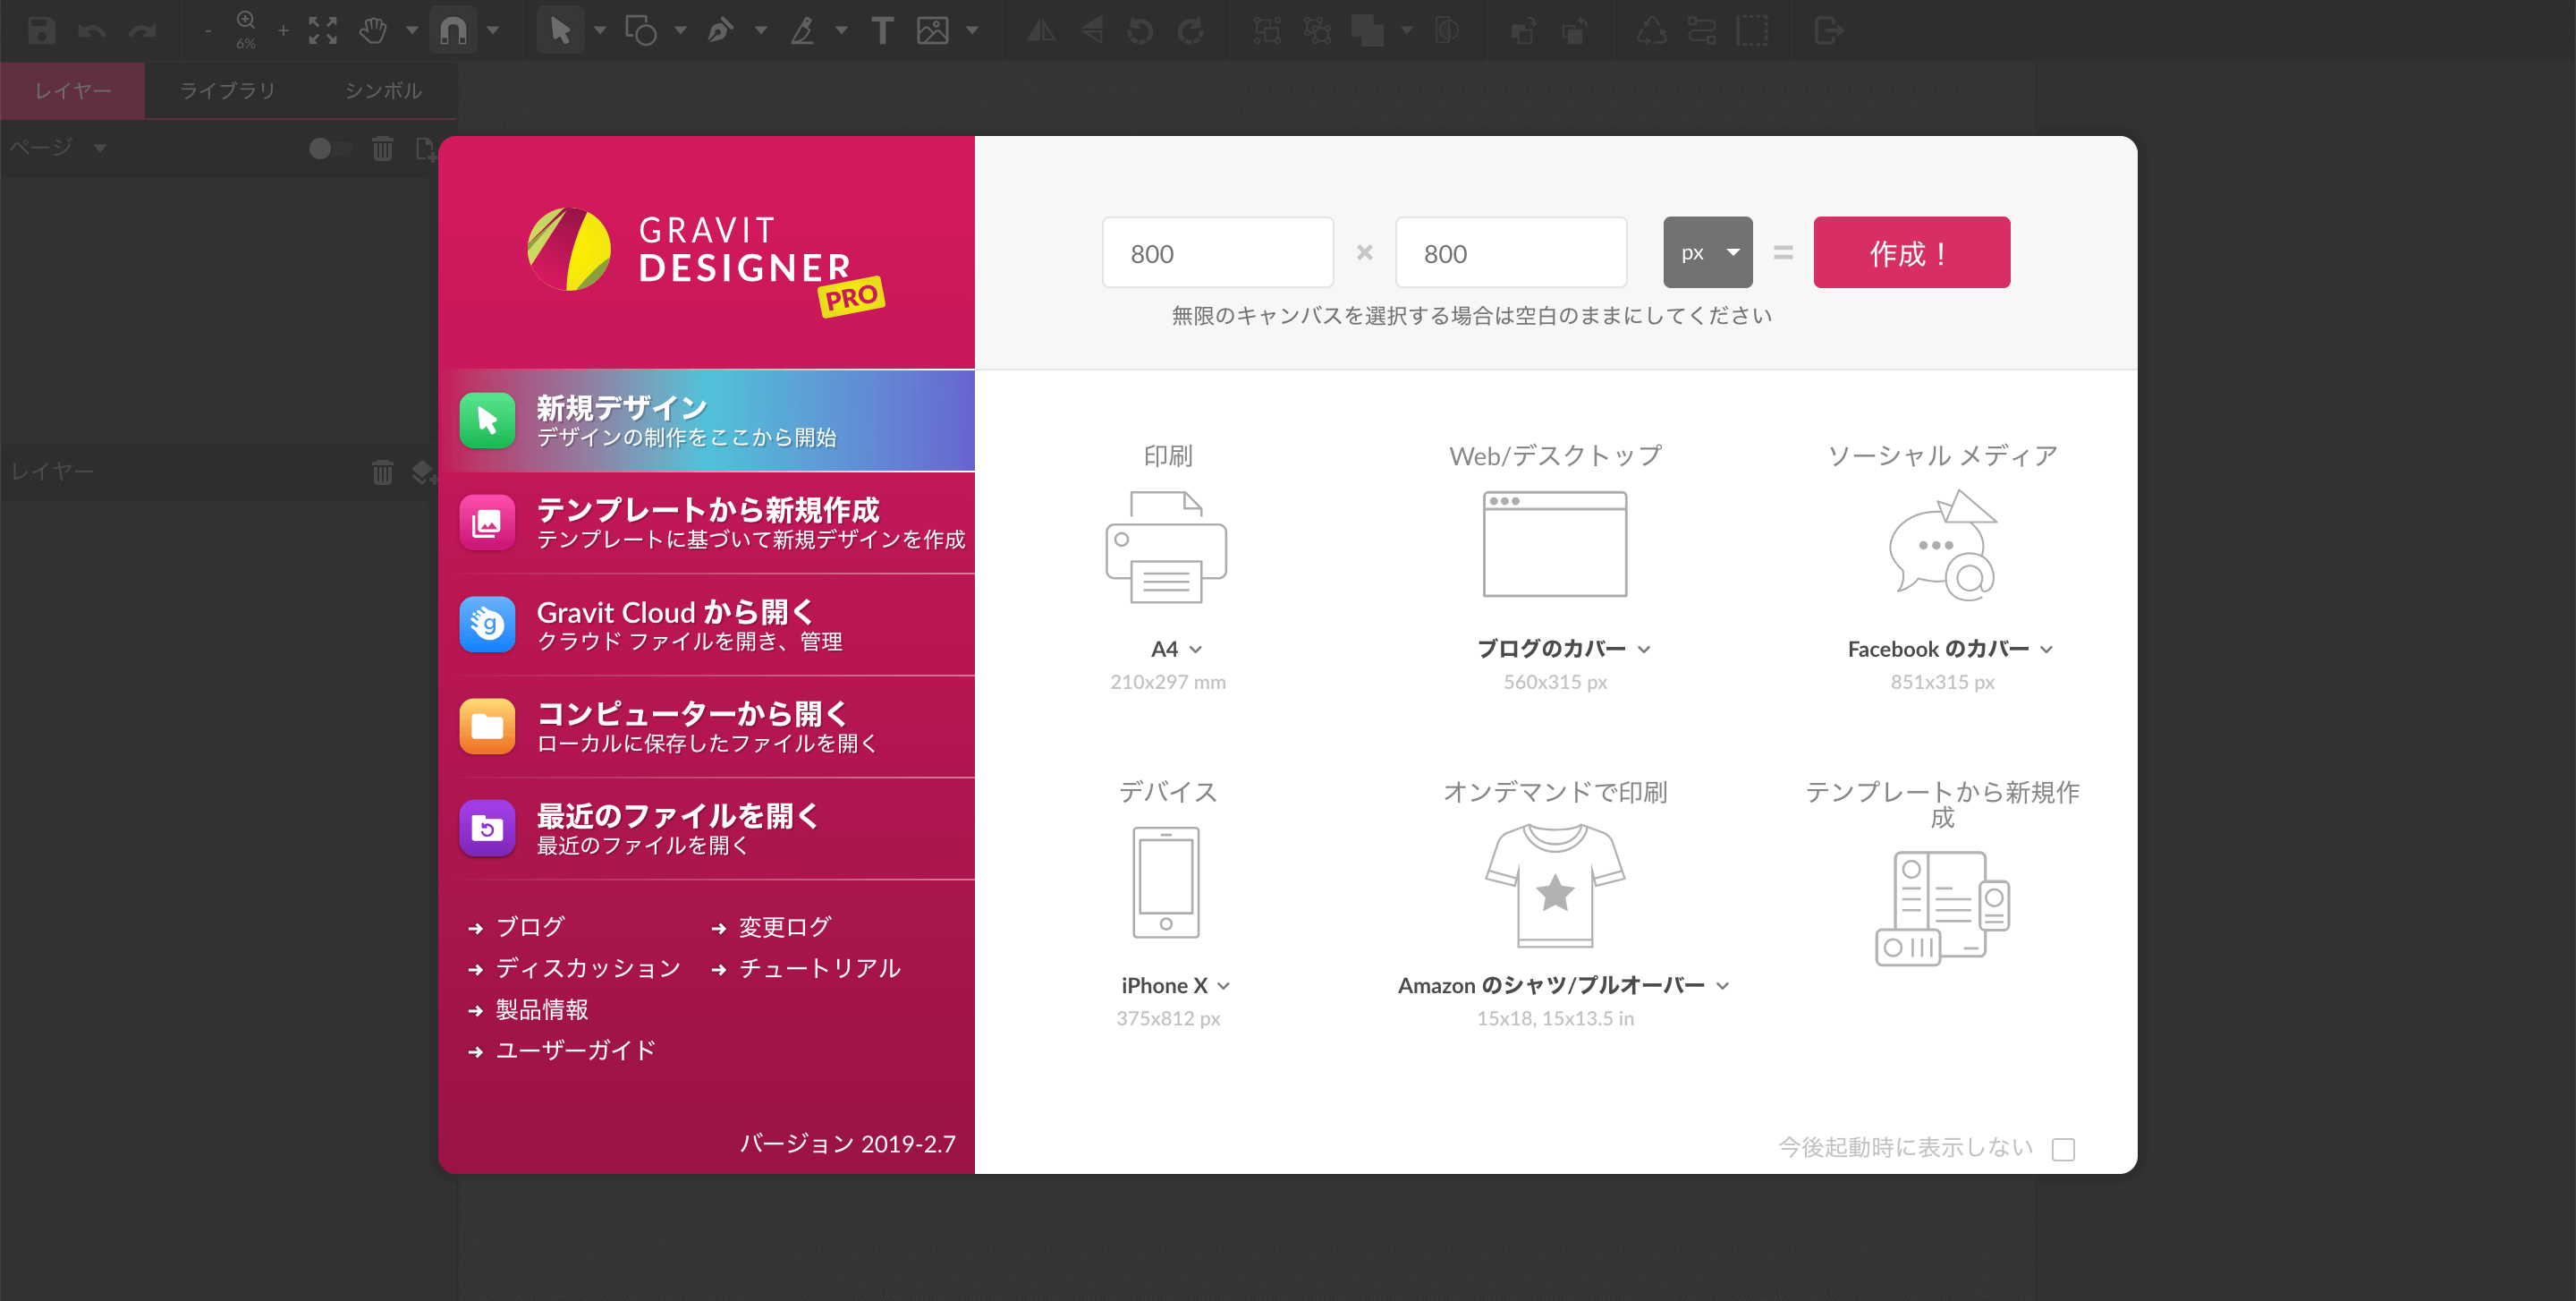This screenshot has height=1301, width=2576.
Task: Open dropdown arrow next to magnet snap
Action: 493,31
